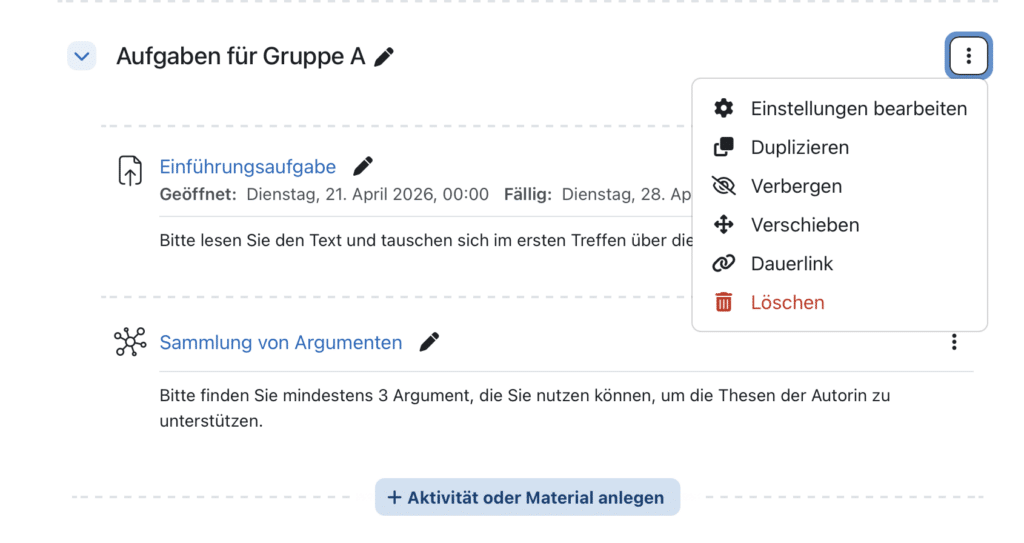Click the trash icon in the section menu

(723, 302)
